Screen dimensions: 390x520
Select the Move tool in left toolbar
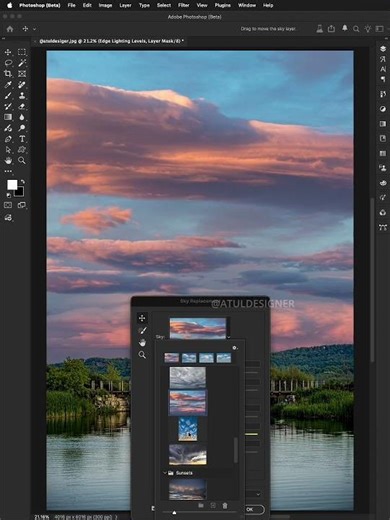[x=8, y=52]
